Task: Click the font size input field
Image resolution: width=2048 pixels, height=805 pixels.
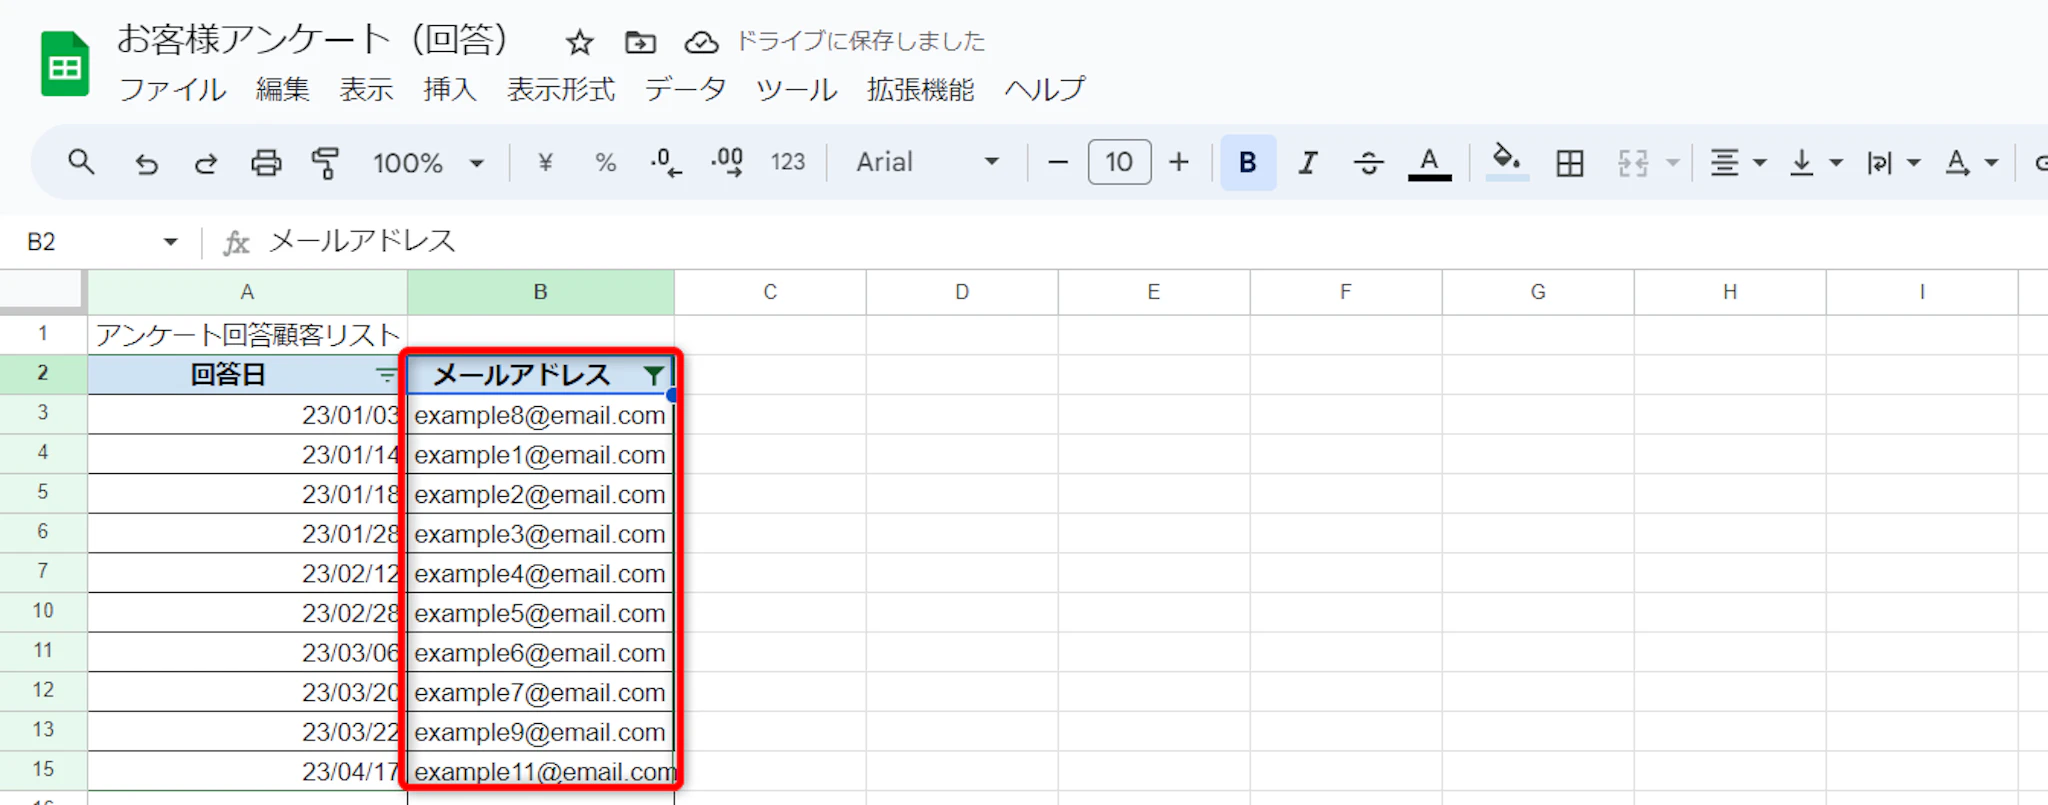Action: coord(1119,162)
